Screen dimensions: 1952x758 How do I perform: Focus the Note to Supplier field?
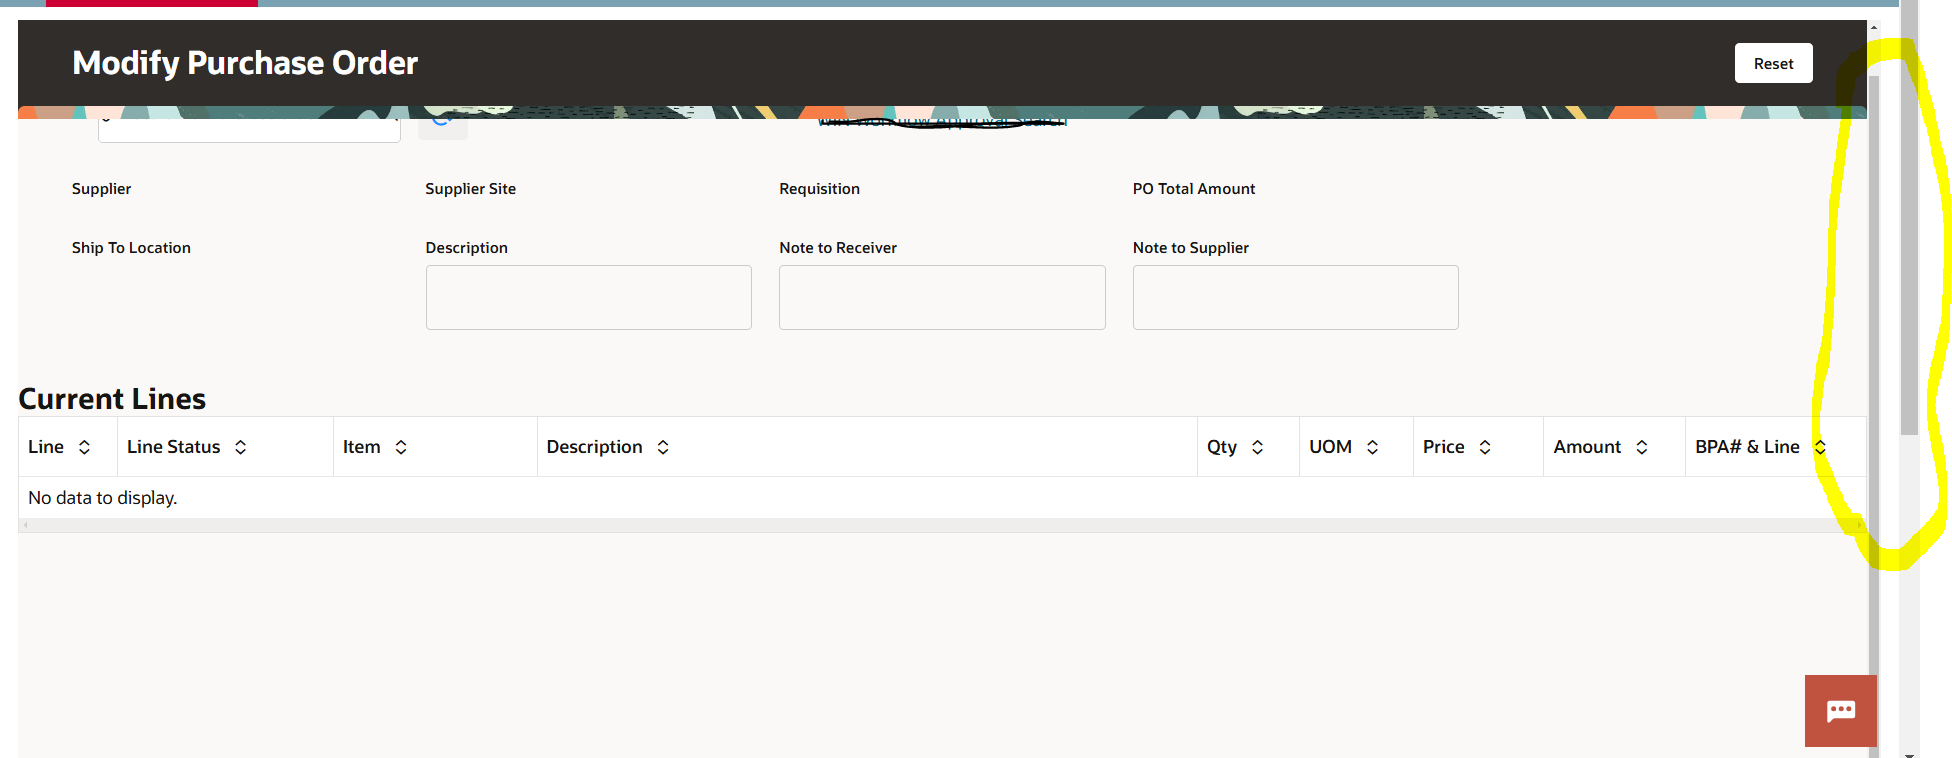(x=1296, y=297)
